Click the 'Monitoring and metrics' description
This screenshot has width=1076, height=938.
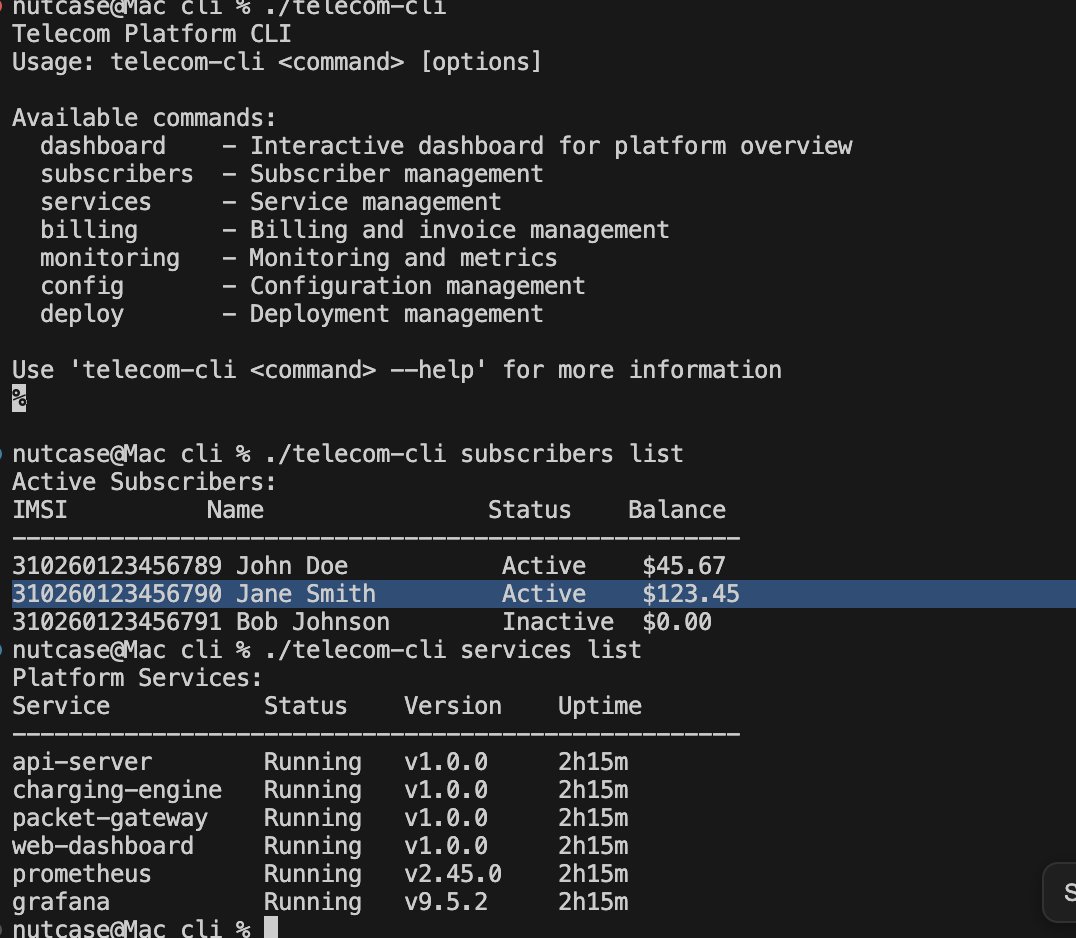[404, 258]
